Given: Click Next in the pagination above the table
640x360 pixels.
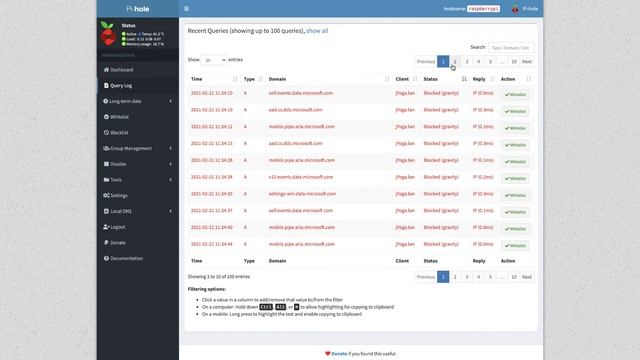Looking at the screenshot, I should click(x=527, y=62).
